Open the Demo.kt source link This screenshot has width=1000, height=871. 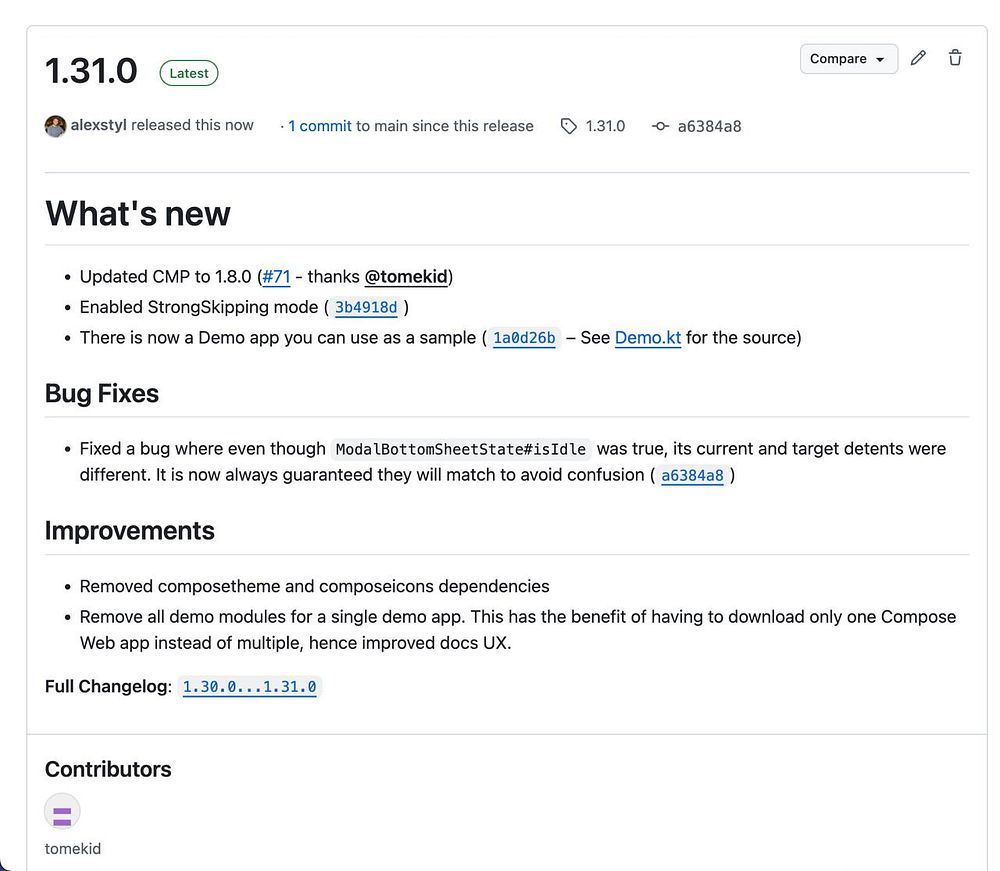point(648,338)
